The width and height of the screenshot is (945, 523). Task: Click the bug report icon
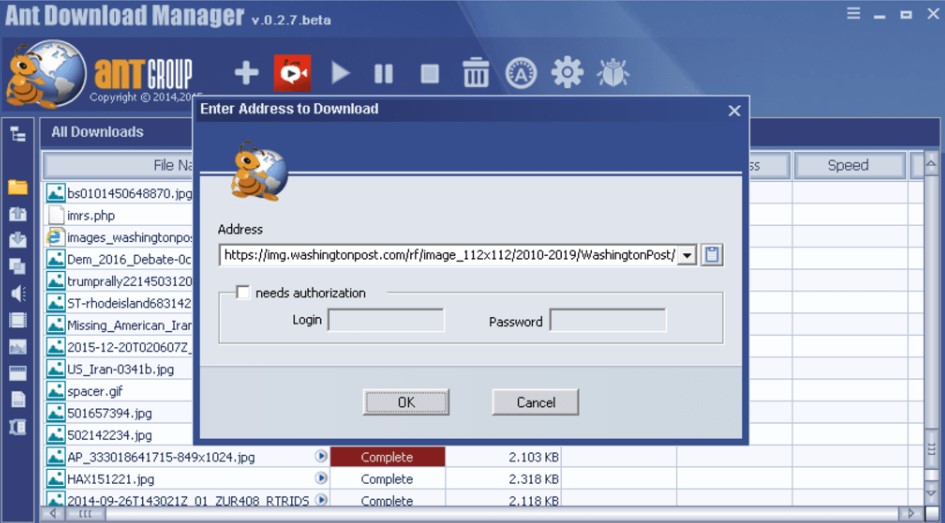(613, 73)
